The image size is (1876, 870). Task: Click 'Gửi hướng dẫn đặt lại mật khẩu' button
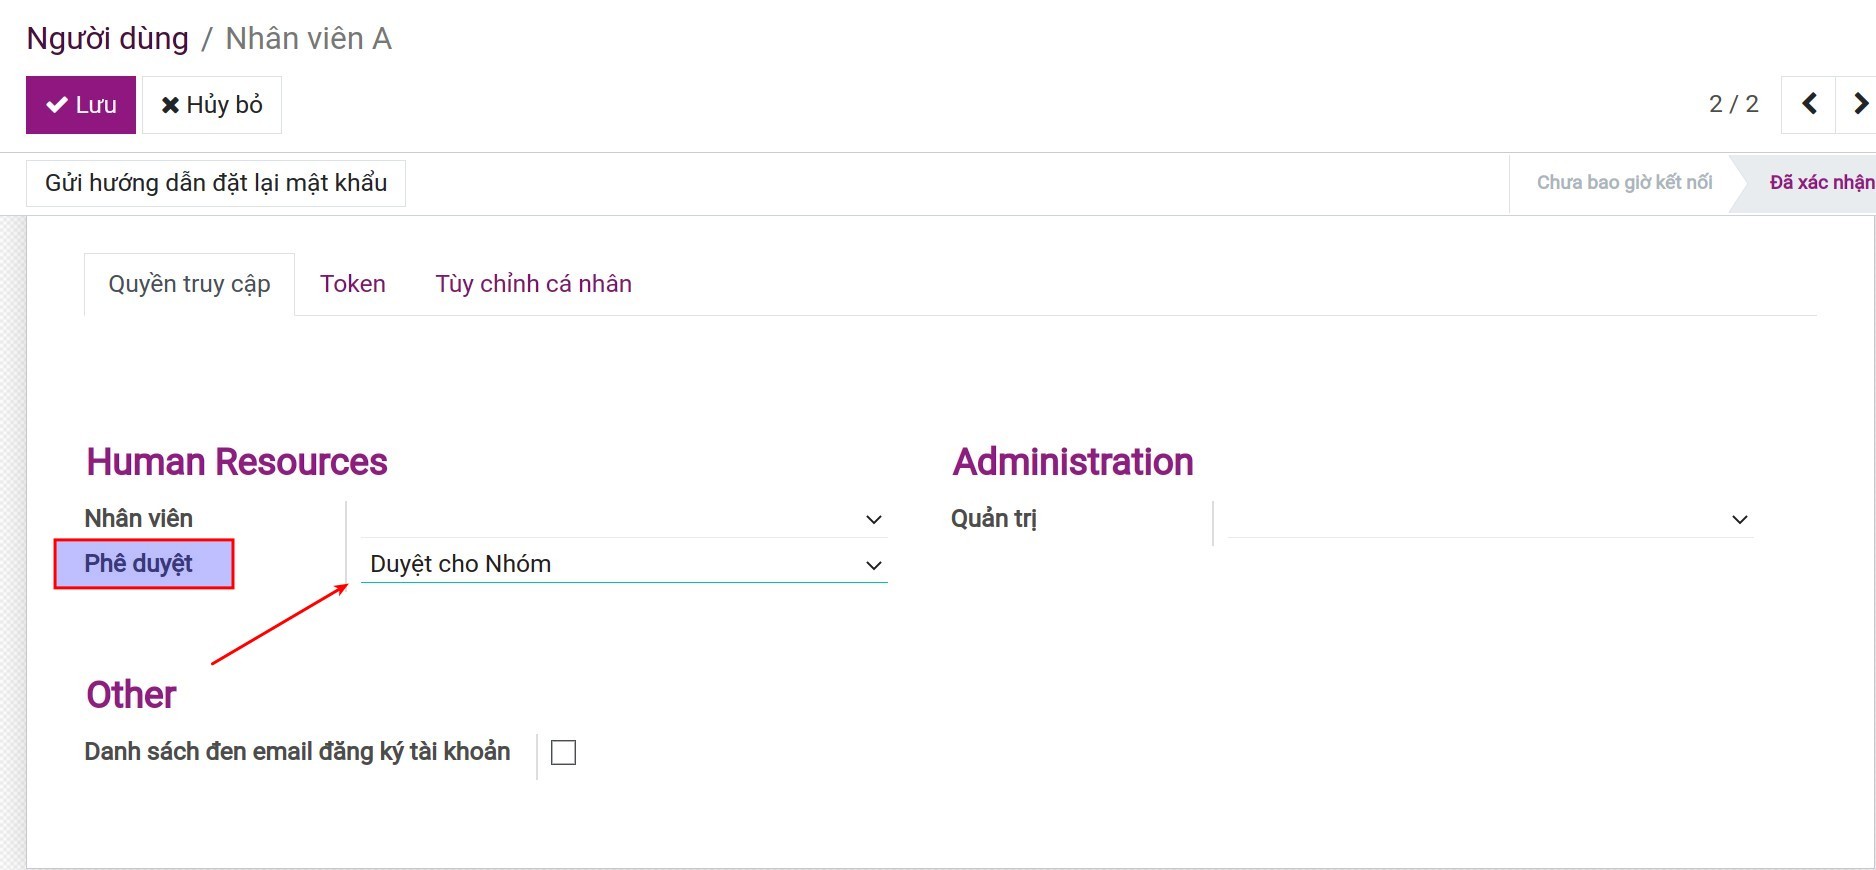(x=216, y=183)
